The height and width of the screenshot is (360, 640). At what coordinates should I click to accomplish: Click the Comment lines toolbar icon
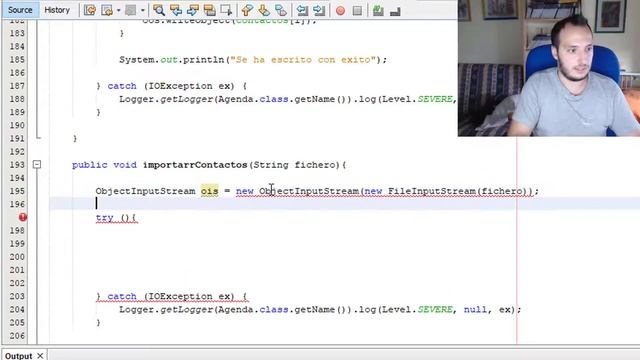pyautogui.click(x=378, y=10)
